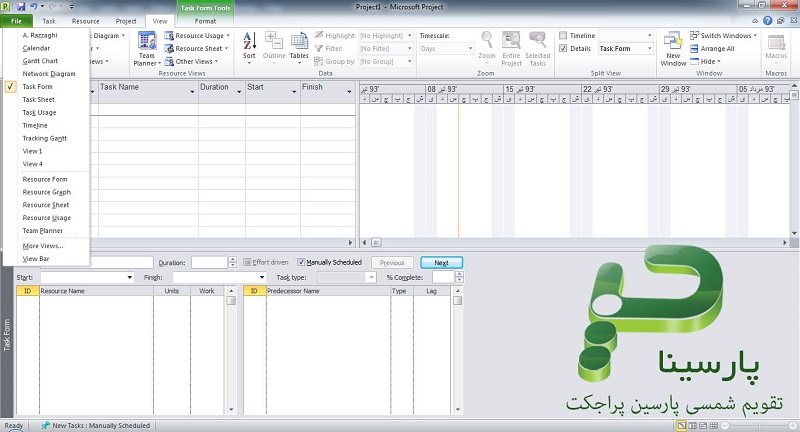
Task: Open the Filter dropdown
Action: point(409,48)
